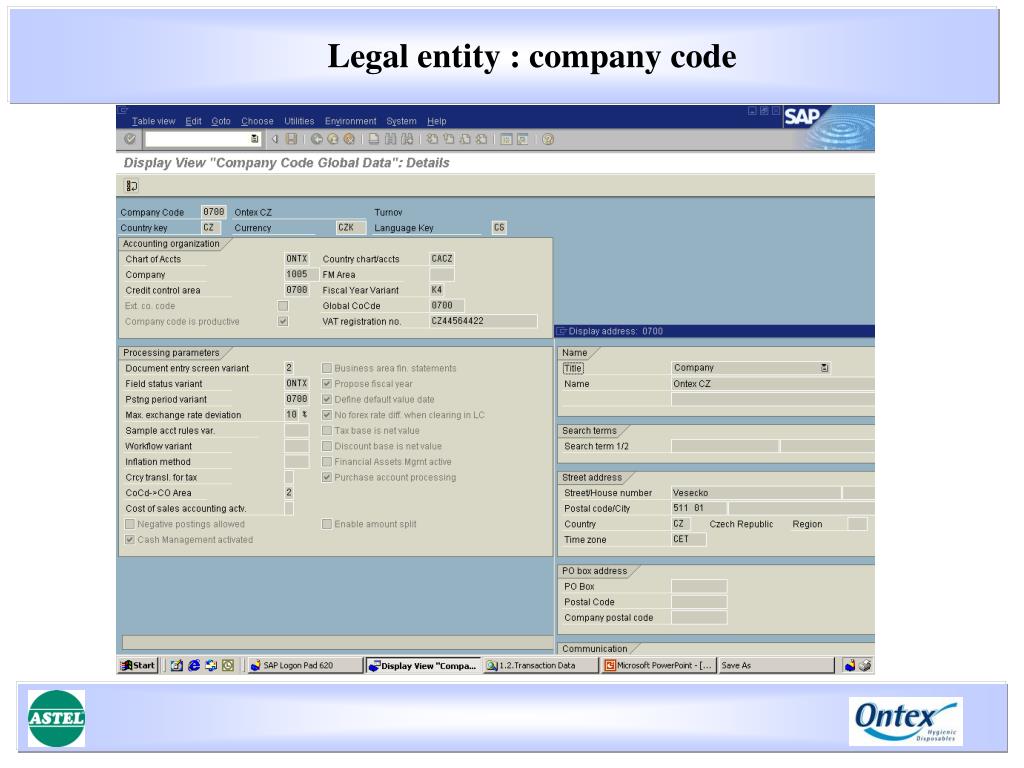Open the Utilities menu
Viewport: 1024px width, 768px height.
tap(299, 121)
